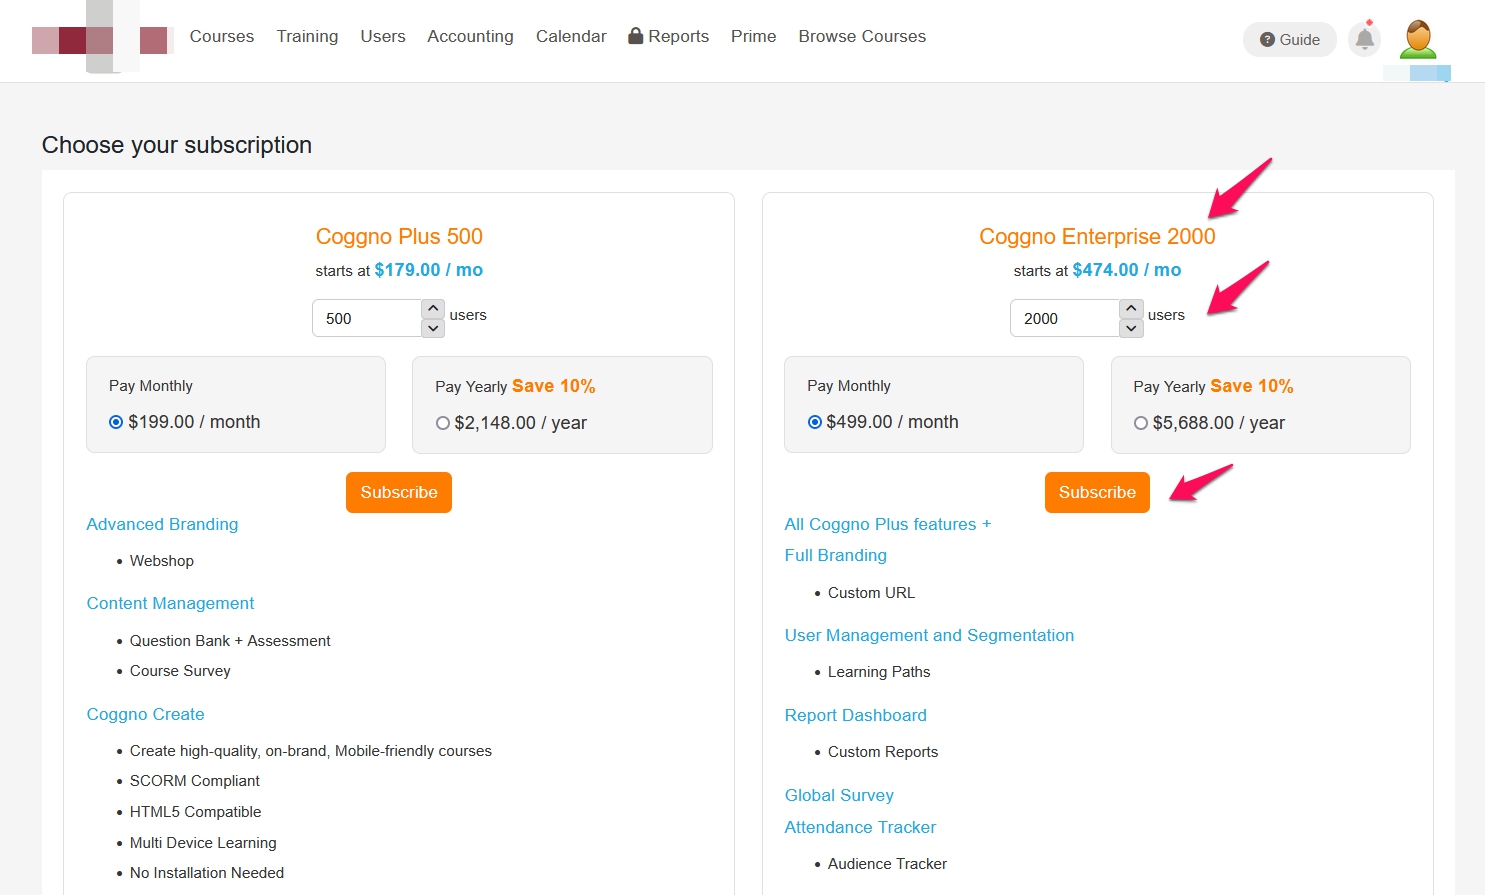Increase Coggno Plus 500 users count
The height and width of the screenshot is (895, 1485).
[432, 308]
